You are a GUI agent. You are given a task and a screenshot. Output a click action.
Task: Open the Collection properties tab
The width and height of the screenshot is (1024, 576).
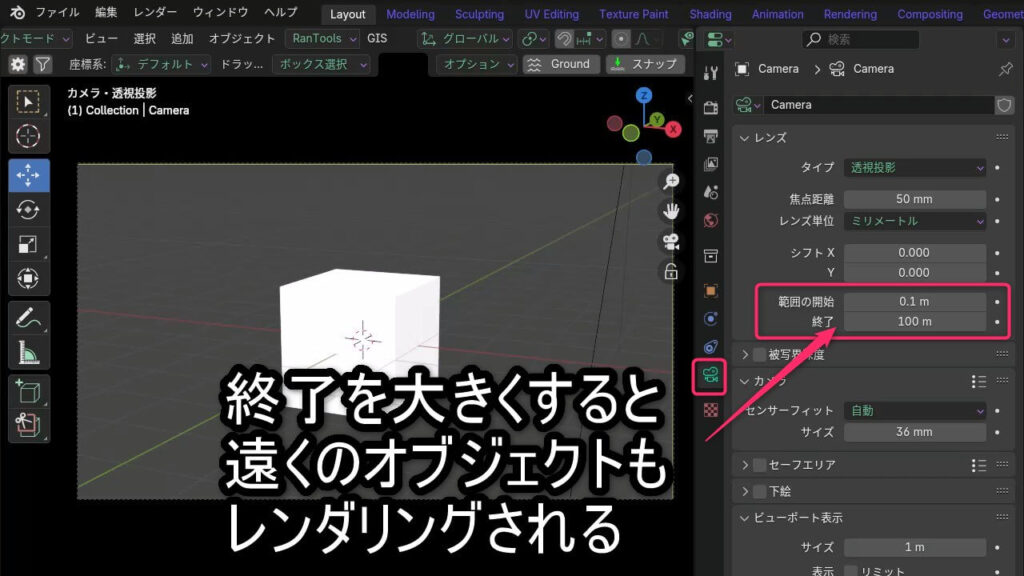tap(711, 255)
